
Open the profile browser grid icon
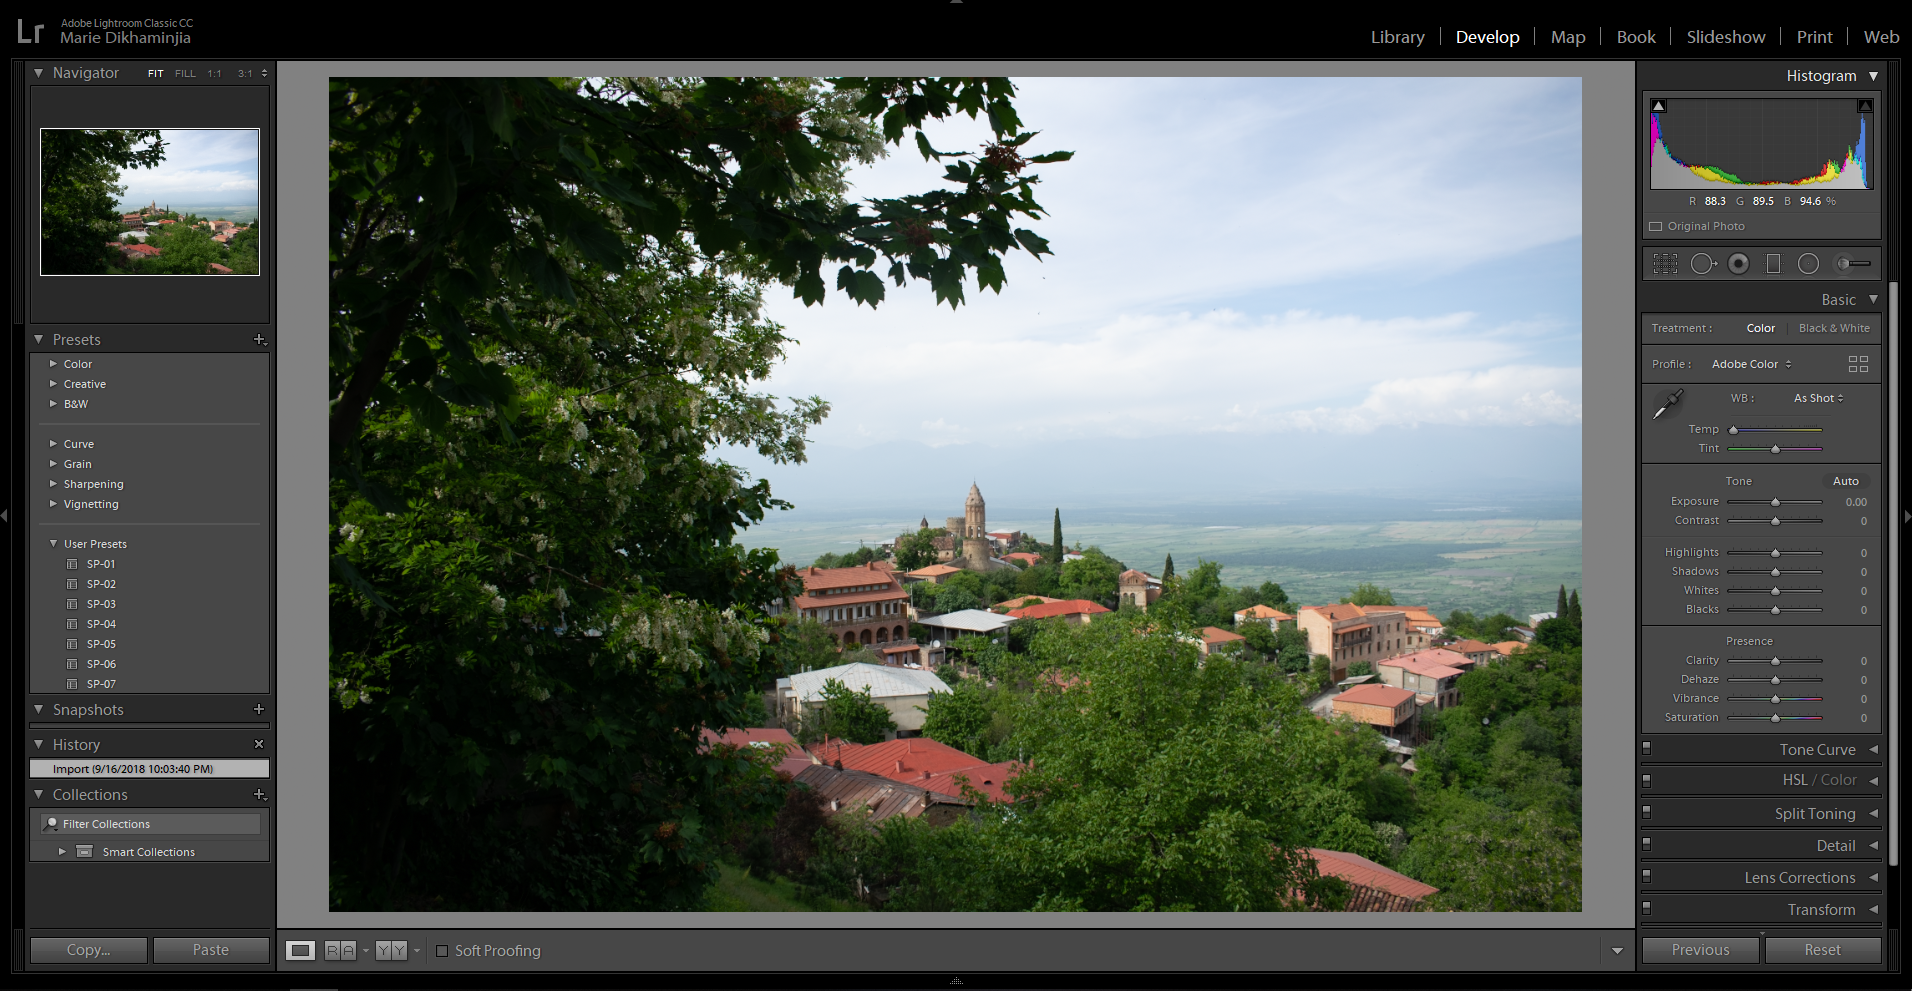(x=1858, y=364)
